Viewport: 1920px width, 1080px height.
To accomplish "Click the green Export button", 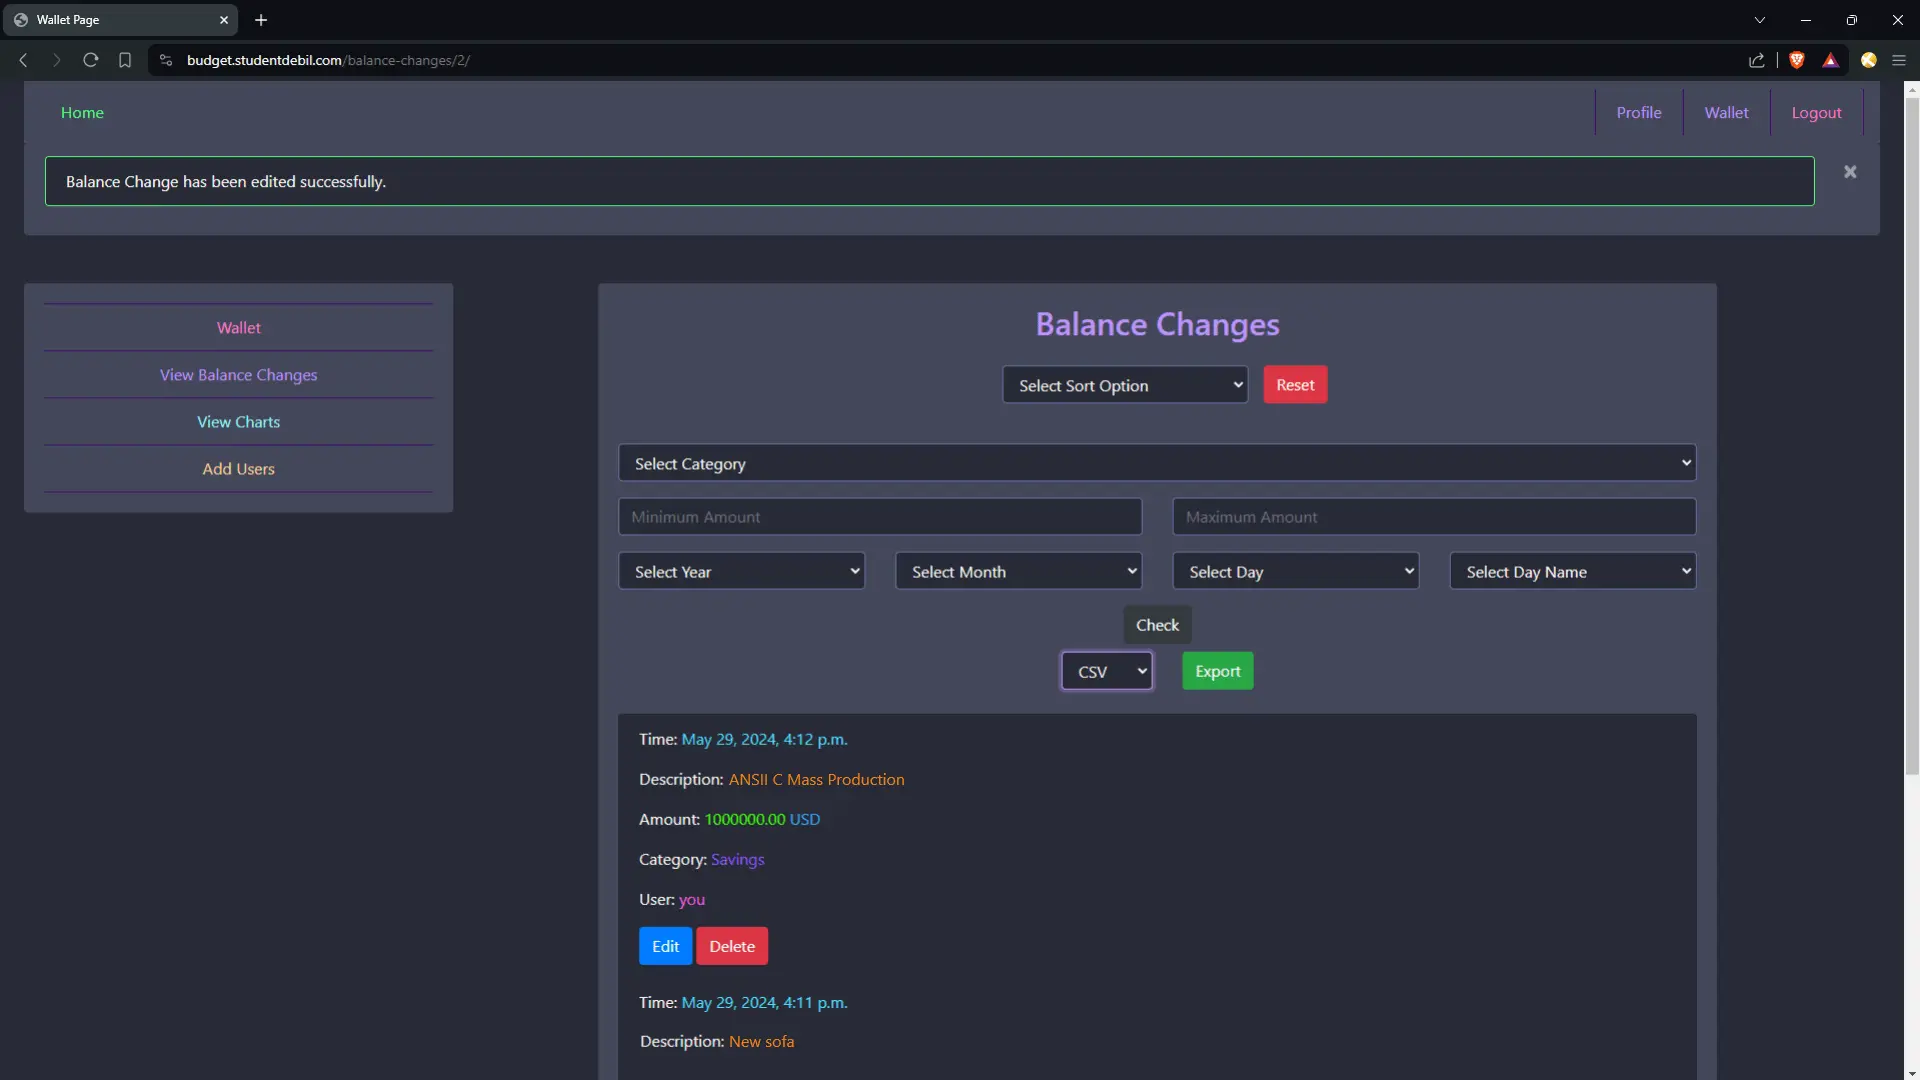I will [1217, 671].
